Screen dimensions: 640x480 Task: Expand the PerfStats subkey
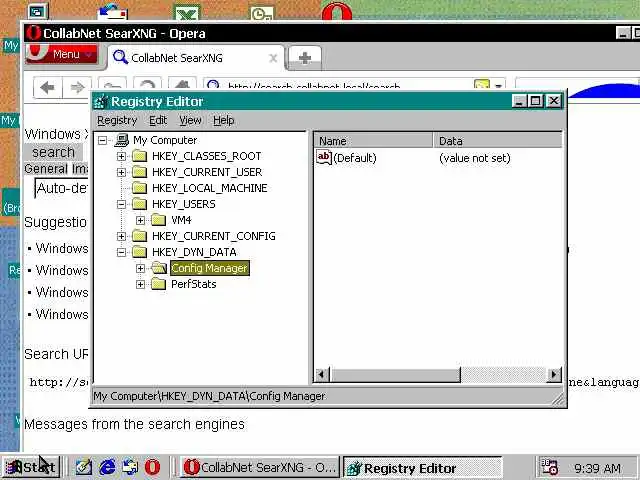[x=140, y=284]
